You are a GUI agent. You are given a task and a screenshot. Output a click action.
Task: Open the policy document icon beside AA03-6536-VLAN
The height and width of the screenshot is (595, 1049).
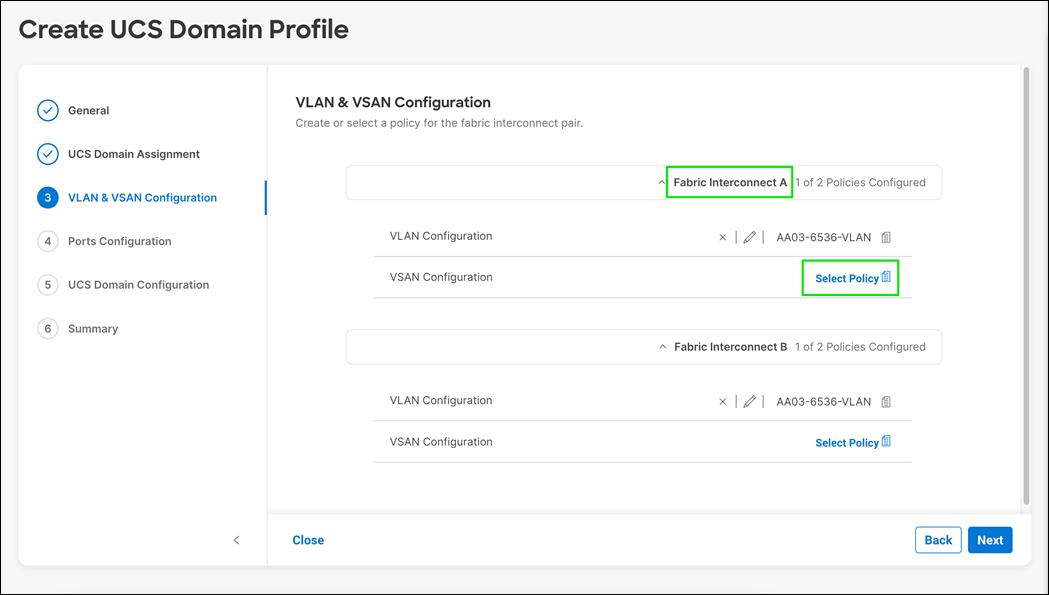885,236
